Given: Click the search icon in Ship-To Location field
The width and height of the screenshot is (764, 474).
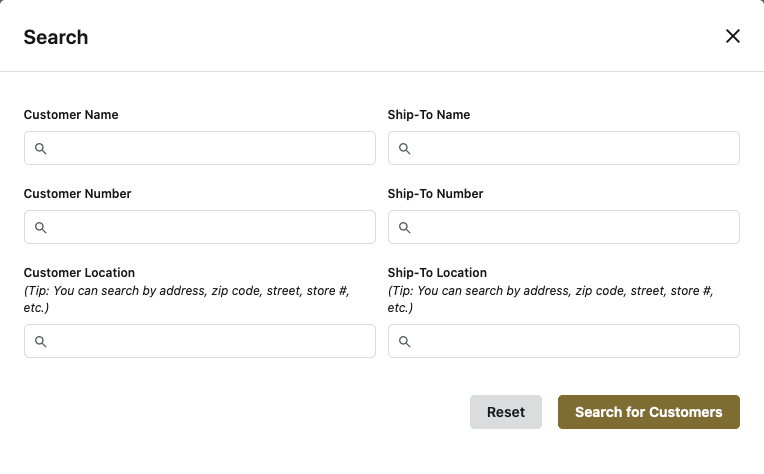Looking at the screenshot, I should (405, 342).
